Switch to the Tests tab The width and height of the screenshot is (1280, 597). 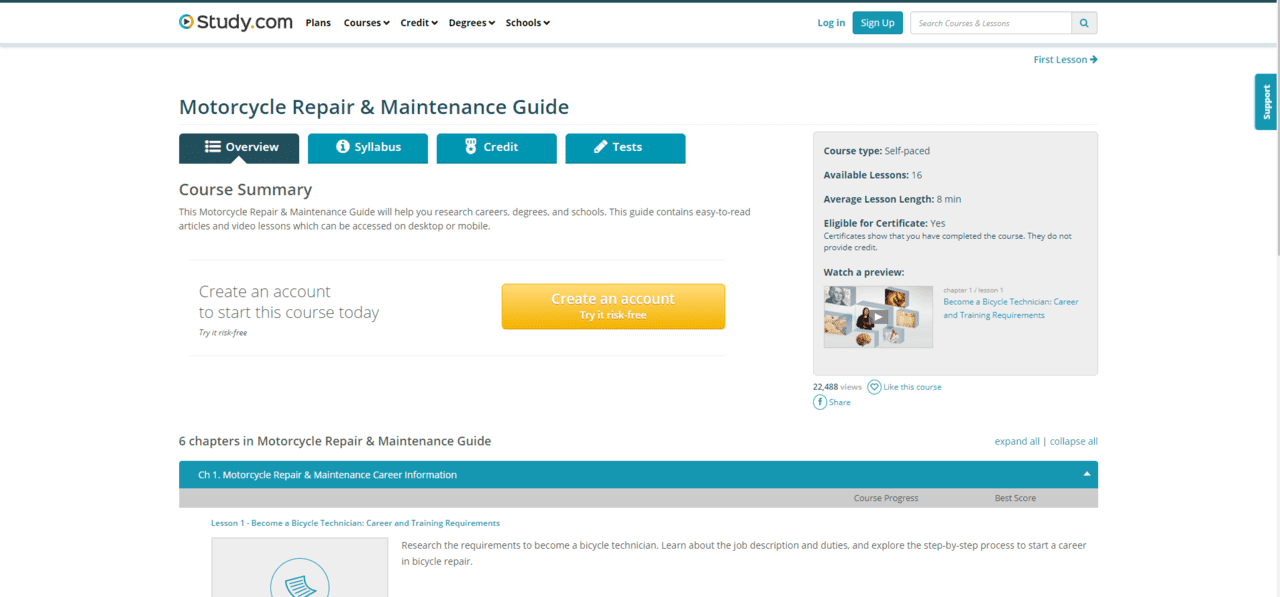click(626, 148)
